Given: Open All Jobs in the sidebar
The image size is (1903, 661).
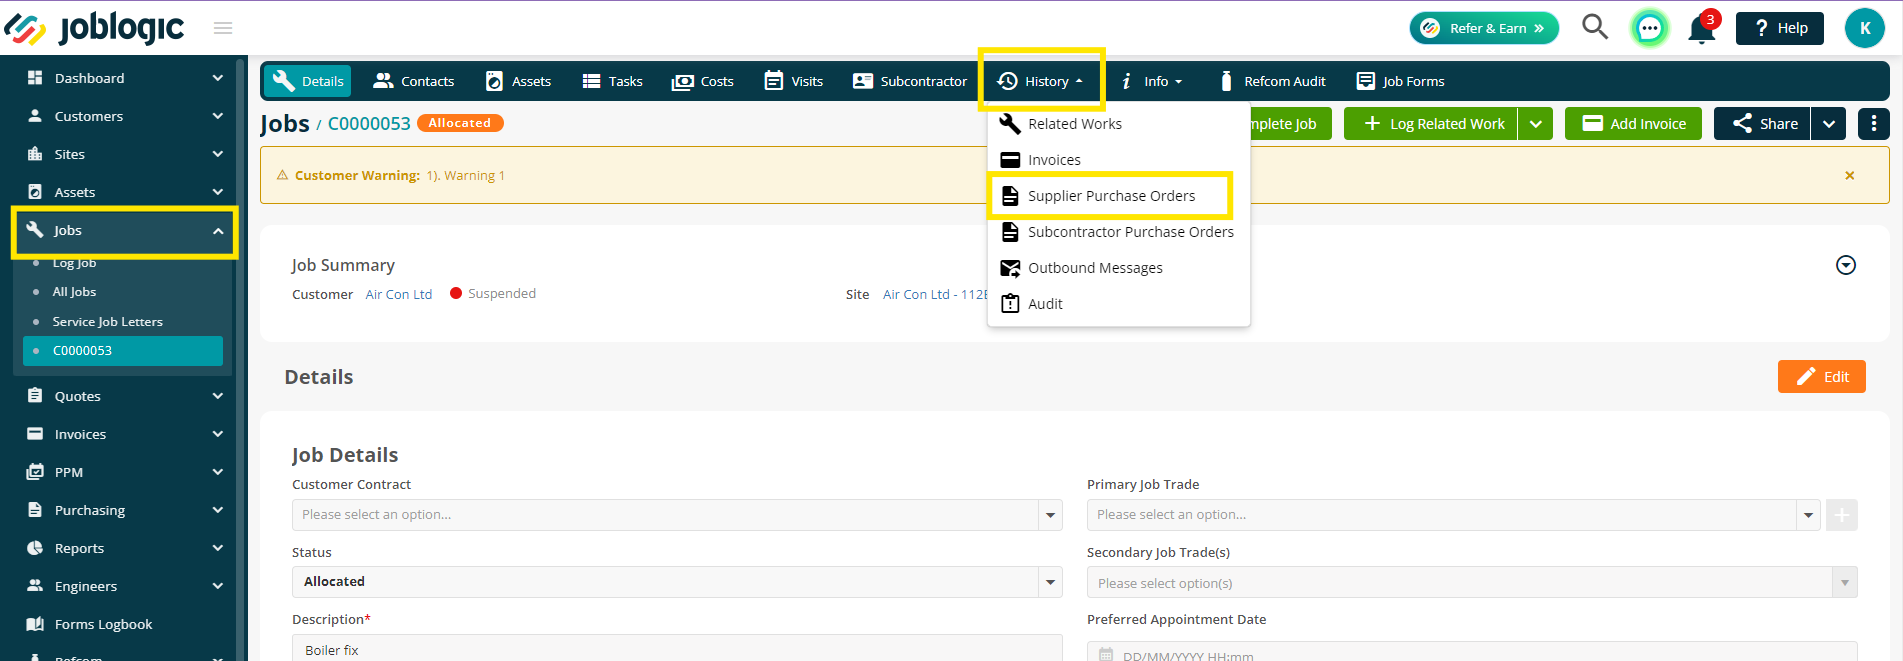Looking at the screenshot, I should click(74, 292).
